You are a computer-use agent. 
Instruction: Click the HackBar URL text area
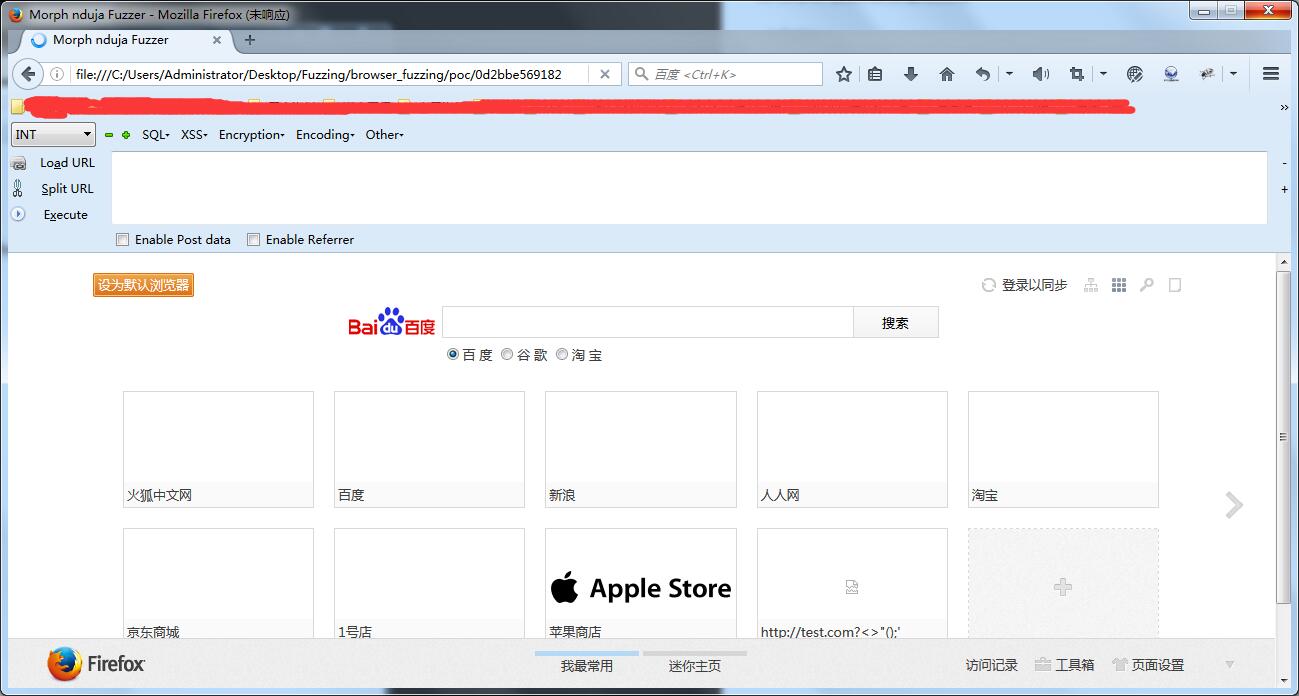[x=689, y=188]
